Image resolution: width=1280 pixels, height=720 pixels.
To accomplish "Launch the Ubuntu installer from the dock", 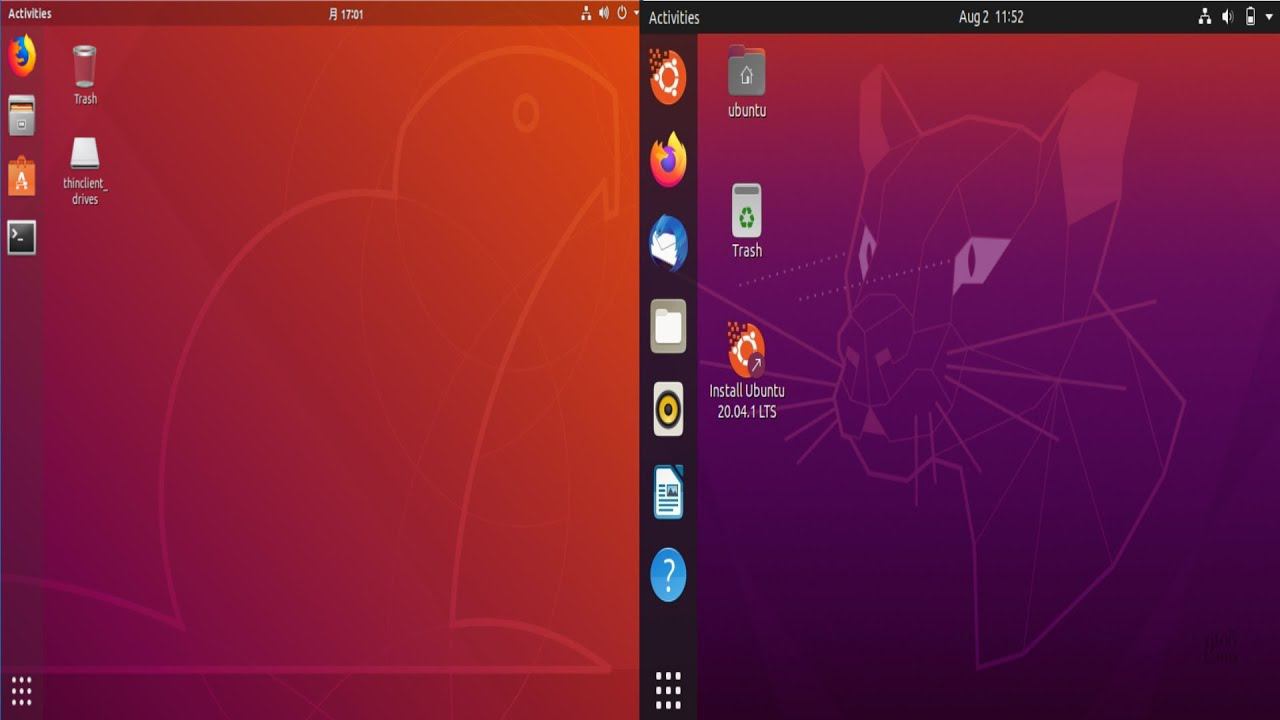I will point(668,77).
